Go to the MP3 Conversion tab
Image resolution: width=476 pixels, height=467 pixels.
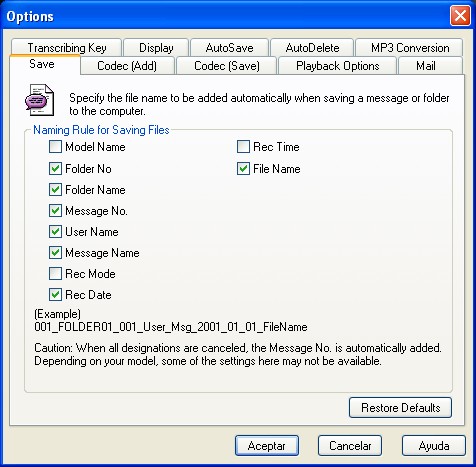click(x=409, y=48)
